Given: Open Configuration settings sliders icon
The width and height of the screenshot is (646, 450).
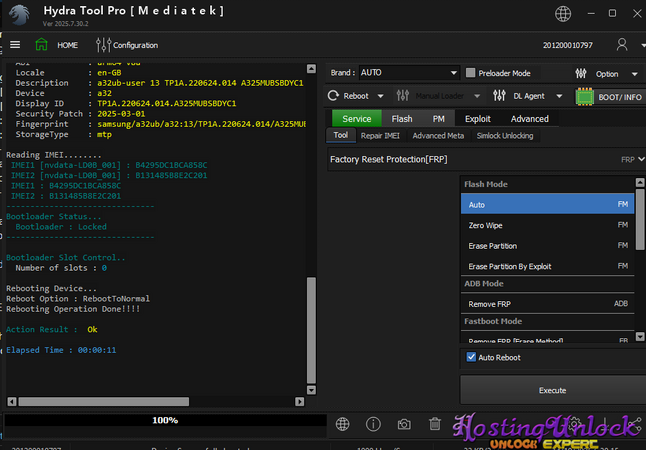Looking at the screenshot, I should pyautogui.click(x=103, y=45).
